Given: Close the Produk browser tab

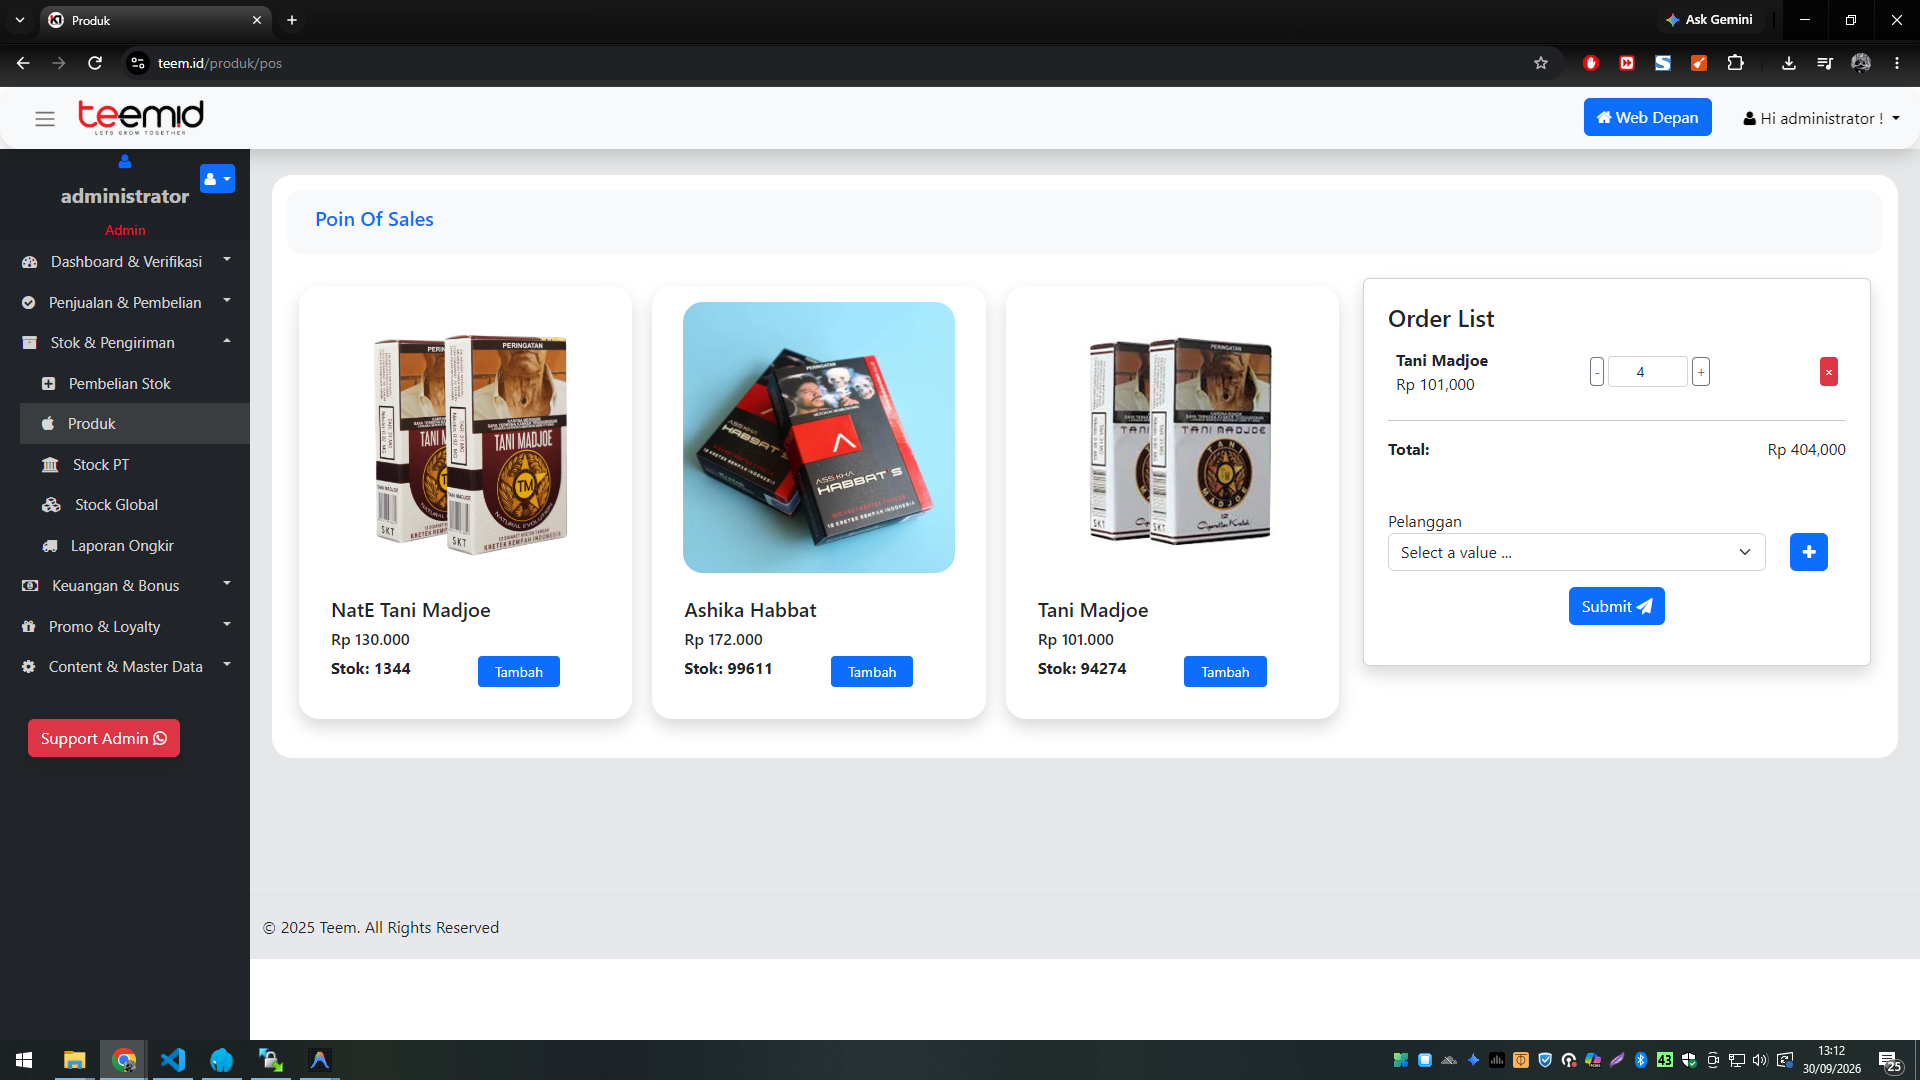Looking at the screenshot, I should tap(257, 20).
